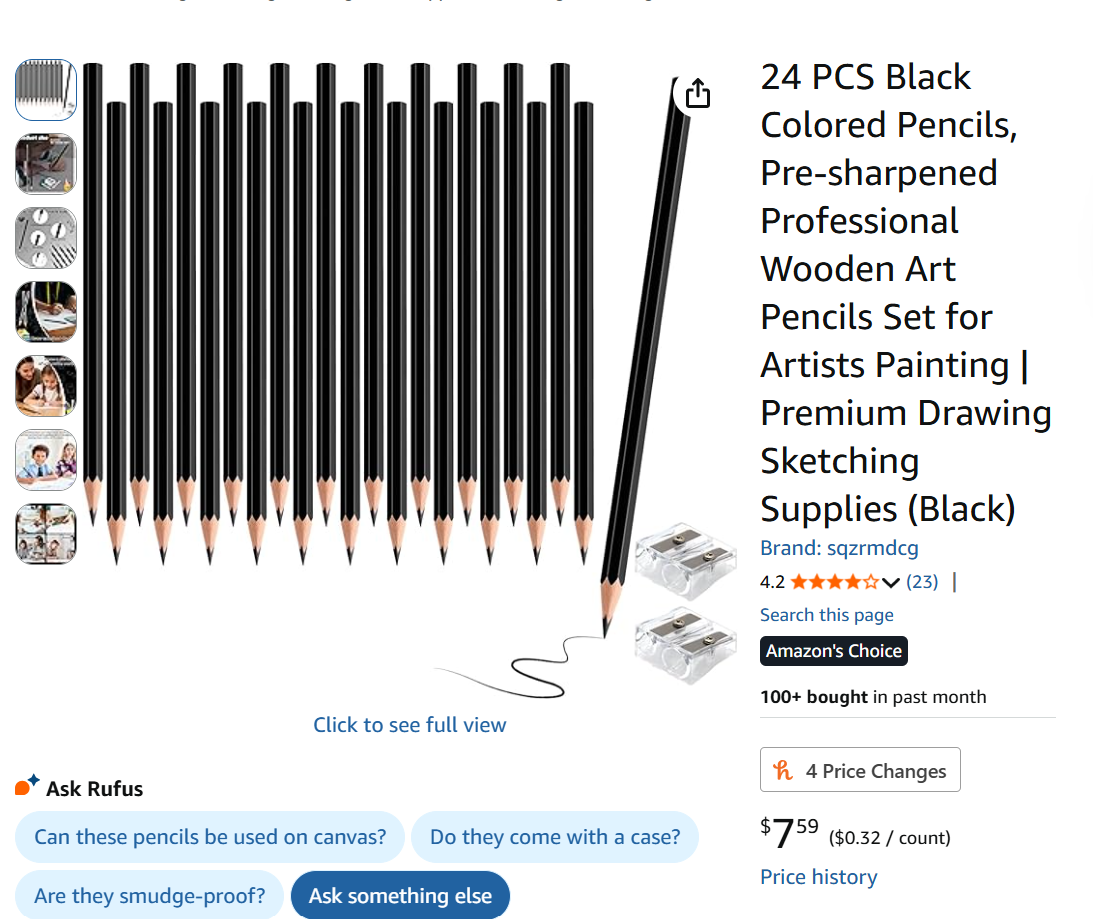Select the sixth product thumbnail

pyautogui.click(x=46, y=460)
